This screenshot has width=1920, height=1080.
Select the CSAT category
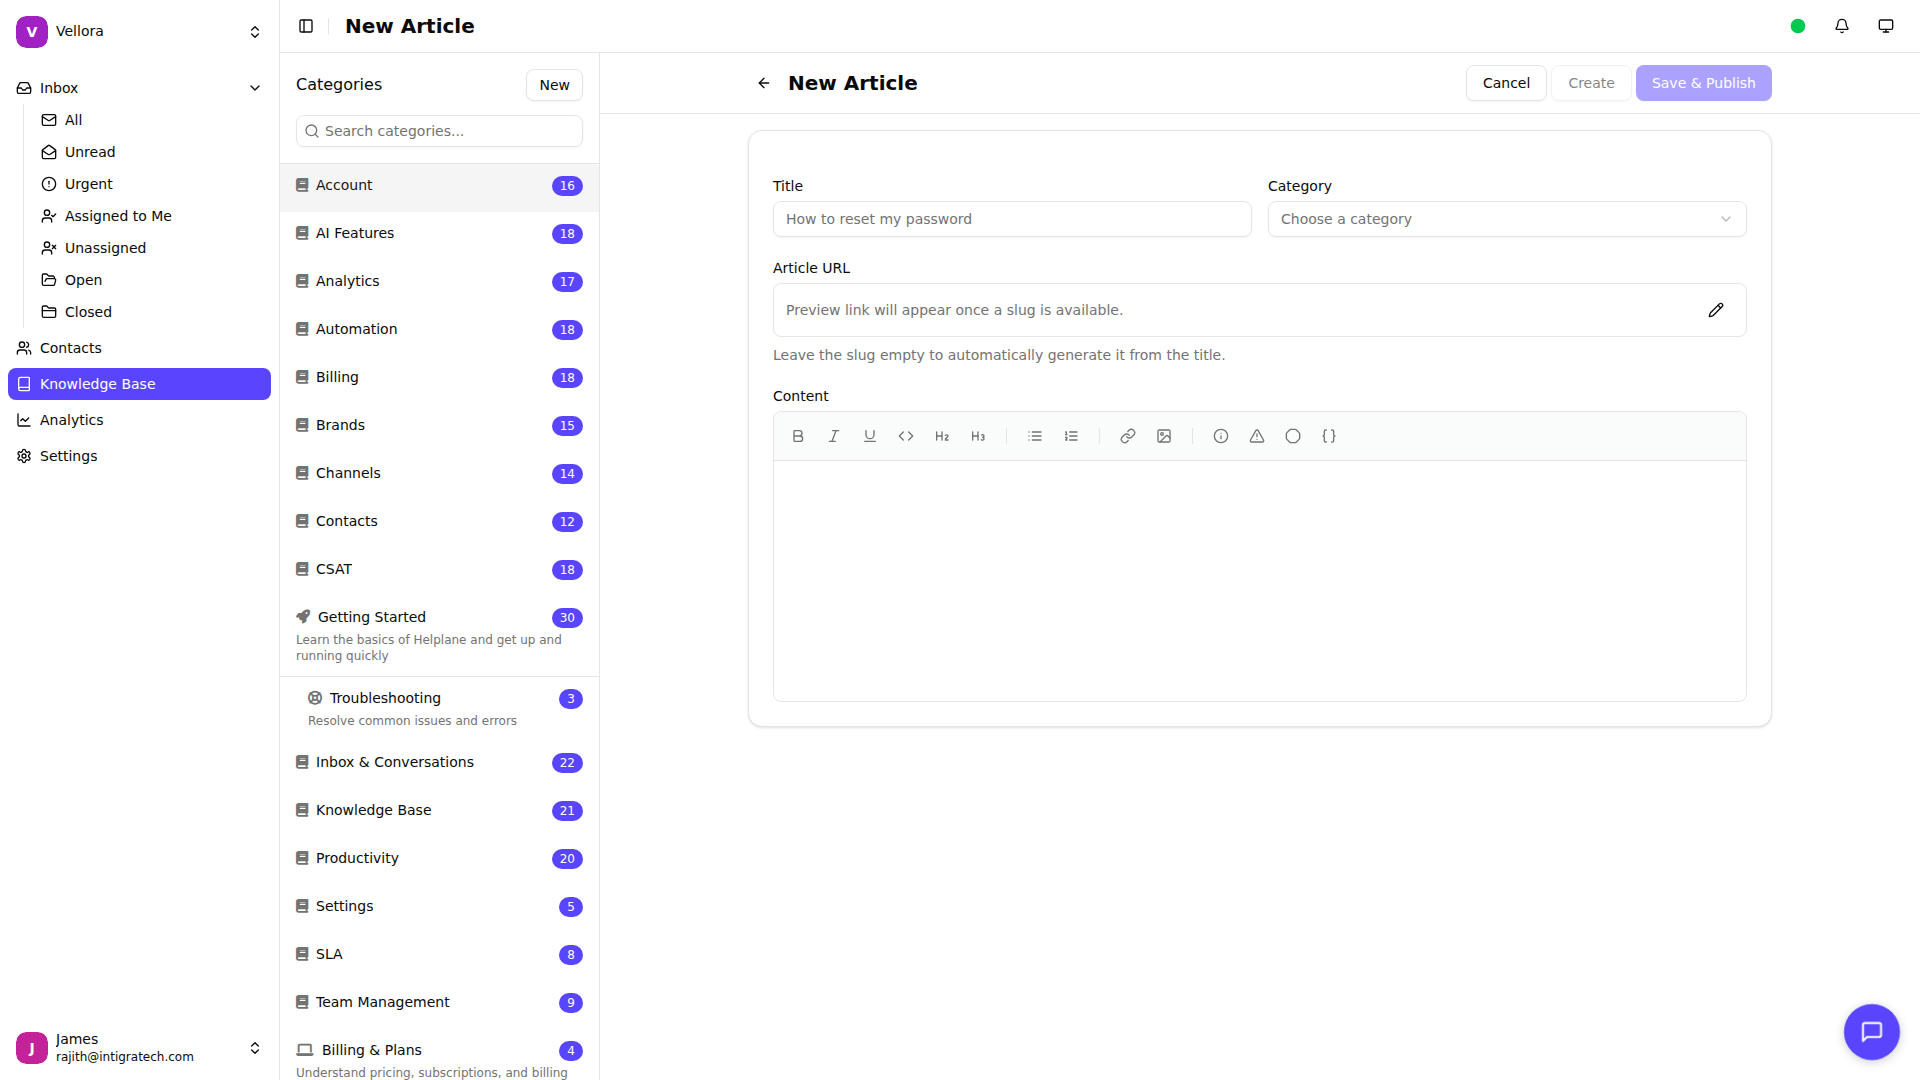(439, 570)
